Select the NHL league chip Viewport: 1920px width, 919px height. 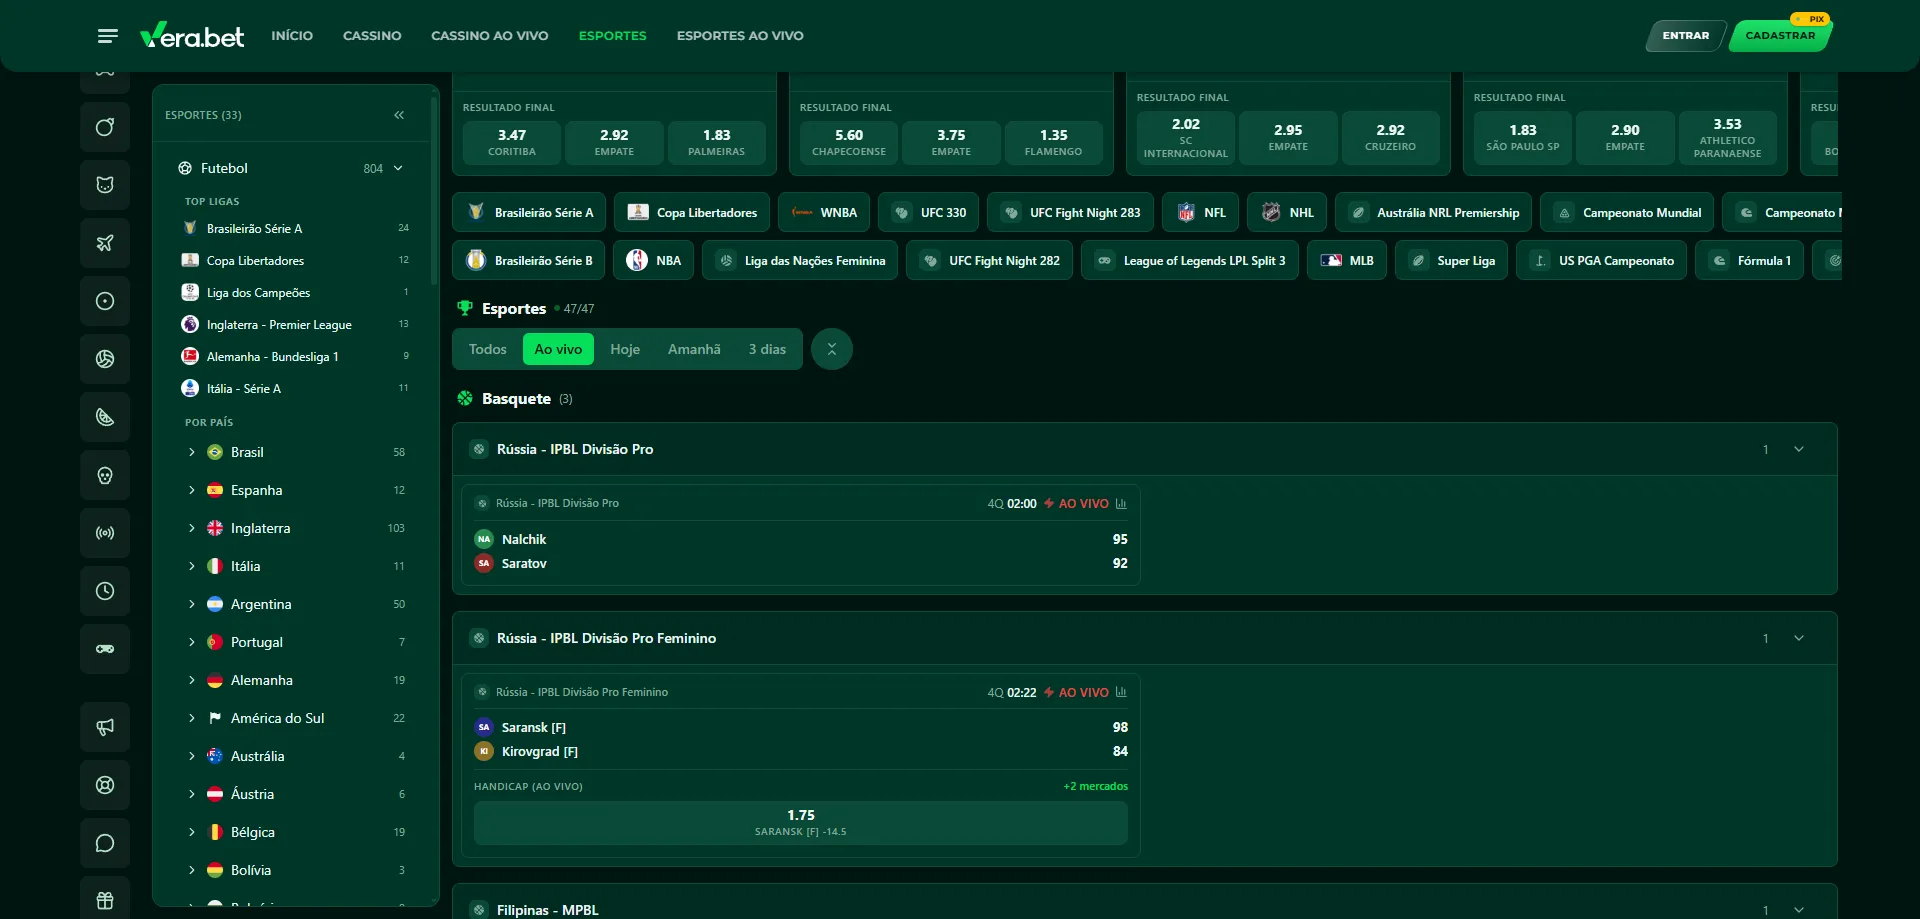coord(1287,212)
